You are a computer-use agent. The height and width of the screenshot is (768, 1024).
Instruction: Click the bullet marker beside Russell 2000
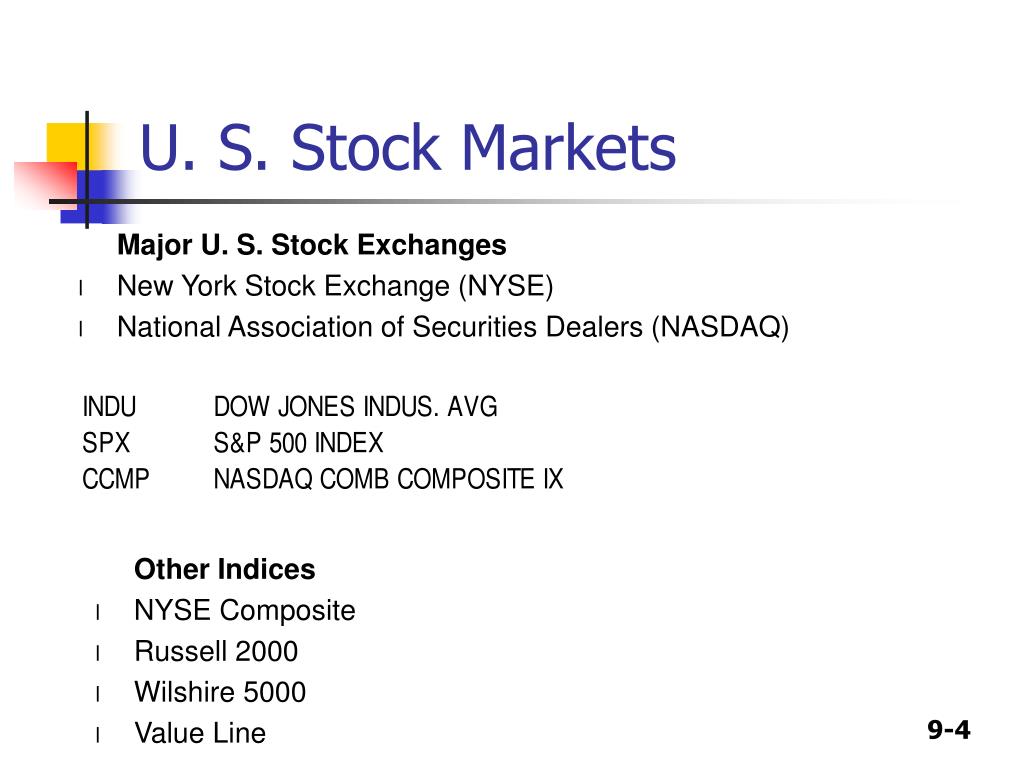(97, 653)
